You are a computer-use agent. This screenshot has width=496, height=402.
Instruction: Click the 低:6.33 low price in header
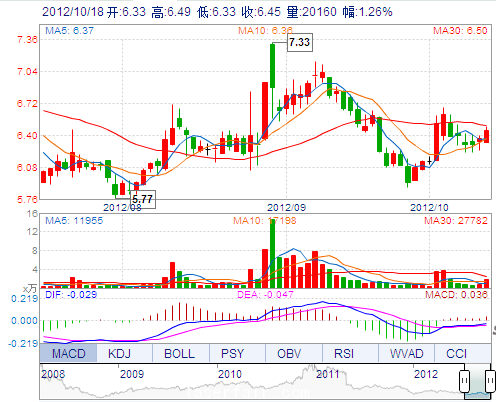(216, 12)
